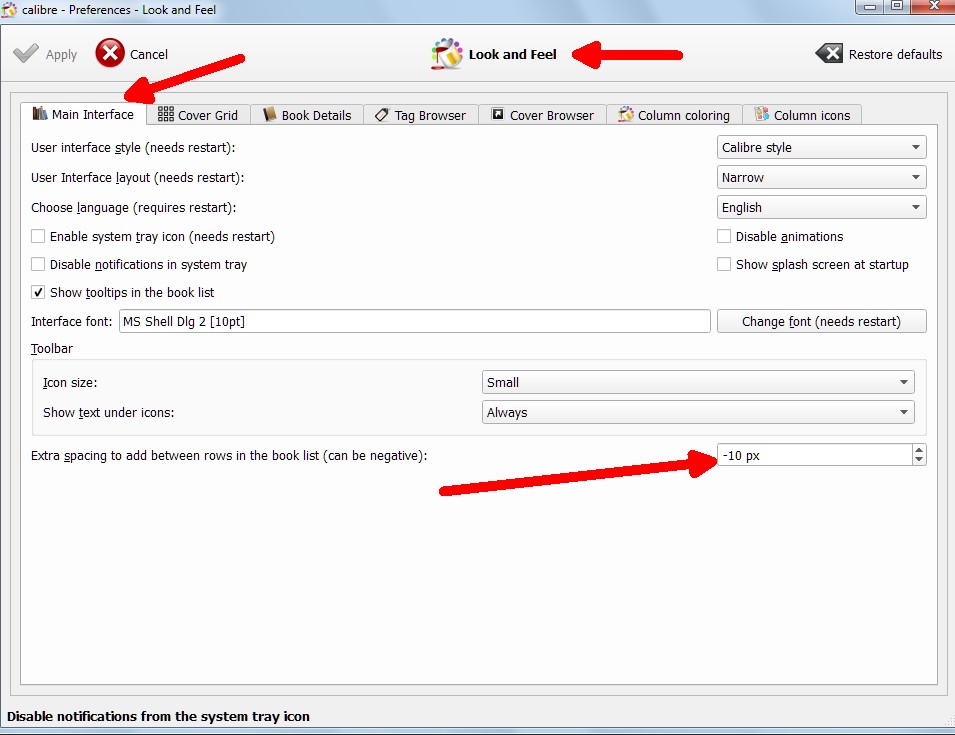This screenshot has width=955, height=735.
Task: Click the grey Apply checkmark icon
Action: tap(26, 54)
